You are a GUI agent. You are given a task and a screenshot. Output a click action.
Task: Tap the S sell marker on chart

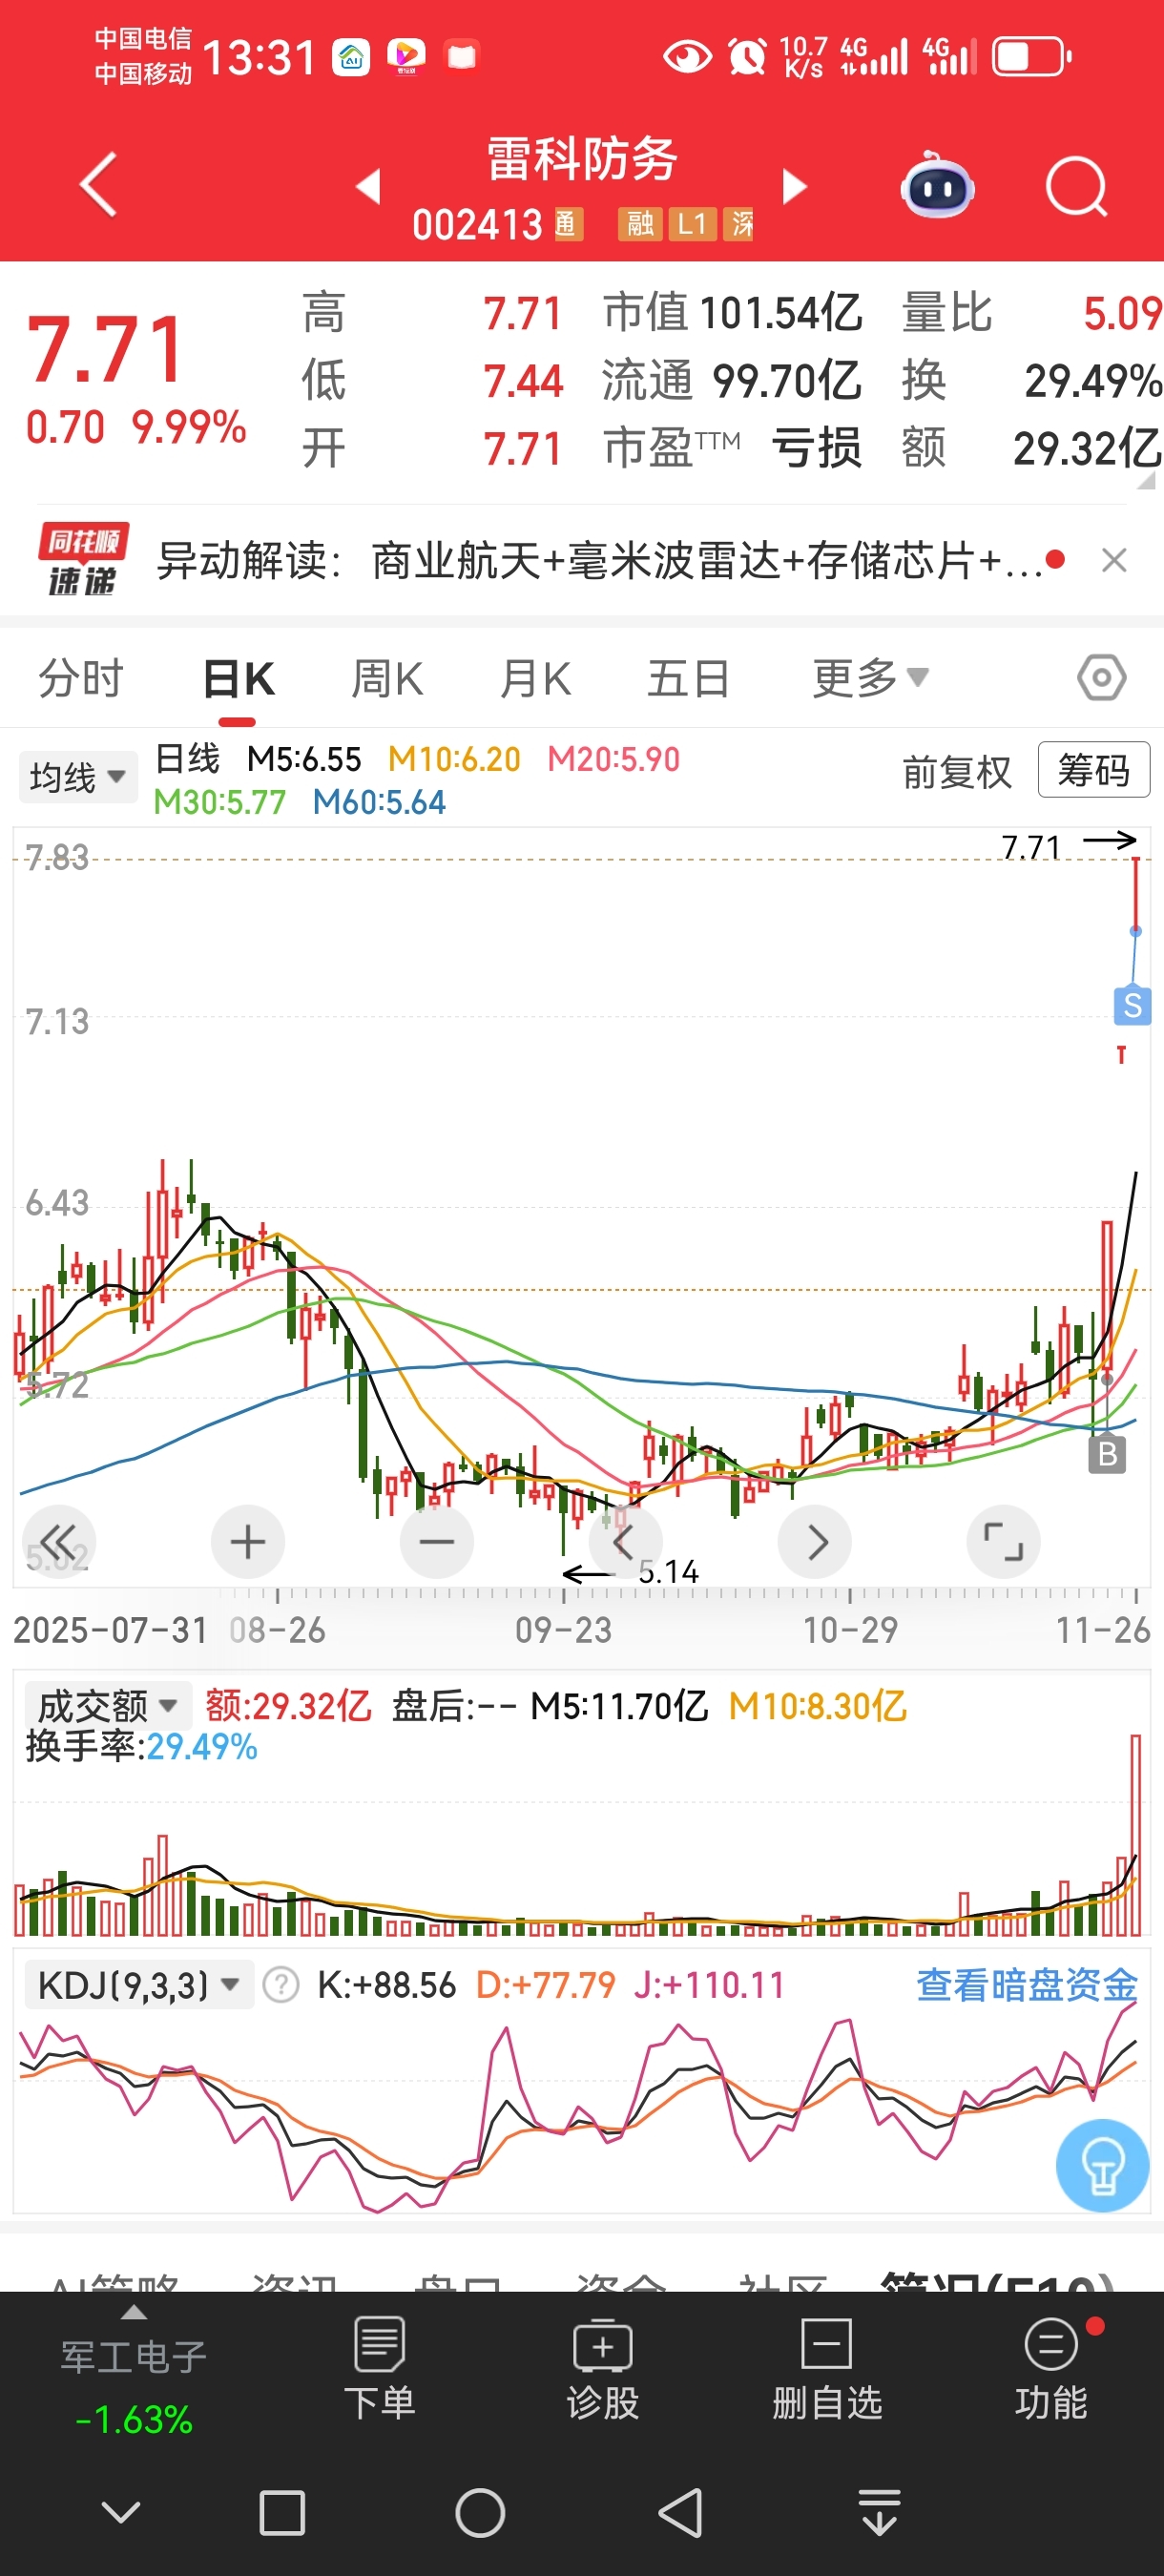click(x=1132, y=1005)
